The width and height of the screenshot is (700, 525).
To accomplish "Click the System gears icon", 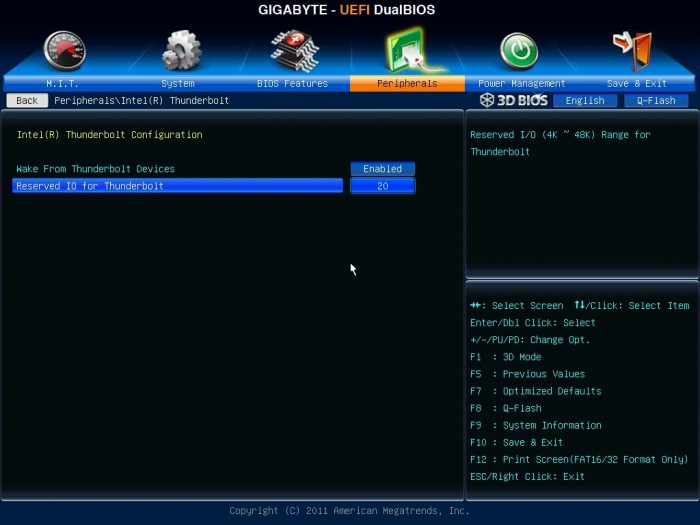I will pos(181,50).
